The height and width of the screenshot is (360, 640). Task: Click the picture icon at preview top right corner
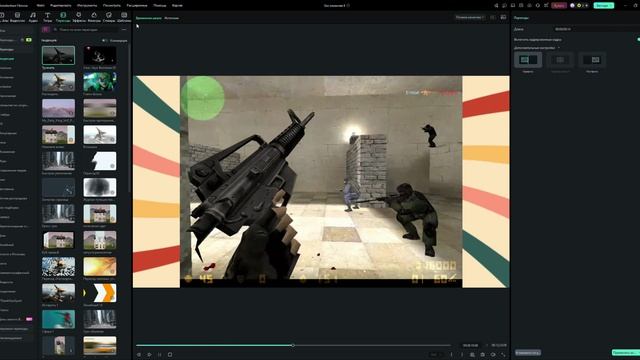[x=503, y=17]
